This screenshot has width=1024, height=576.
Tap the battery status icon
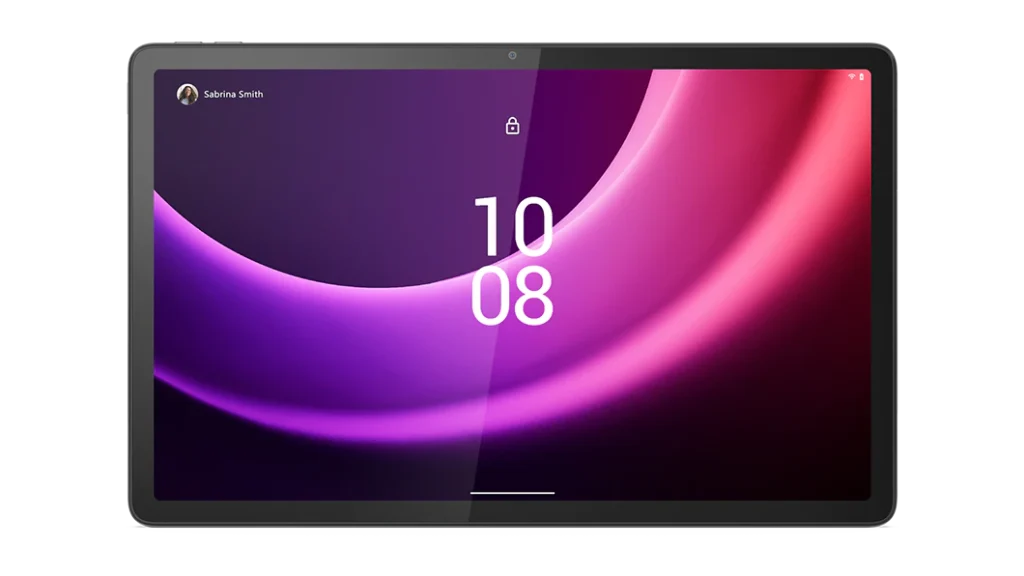[x=861, y=77]
